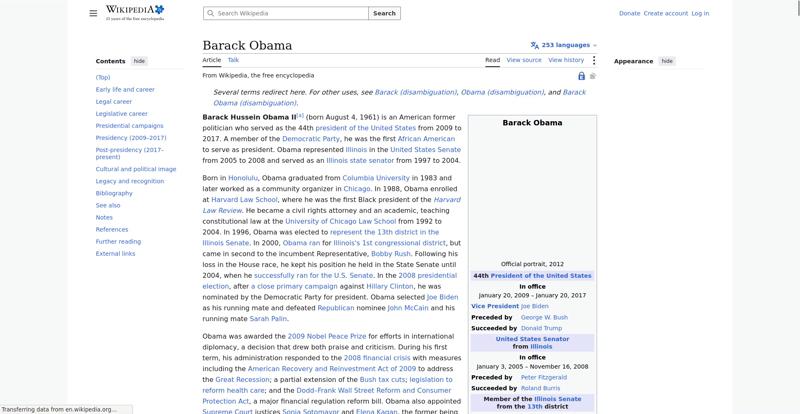800x414 pixels.
Task: Open the Columbia University link
Action: click(x=376, y=178)
